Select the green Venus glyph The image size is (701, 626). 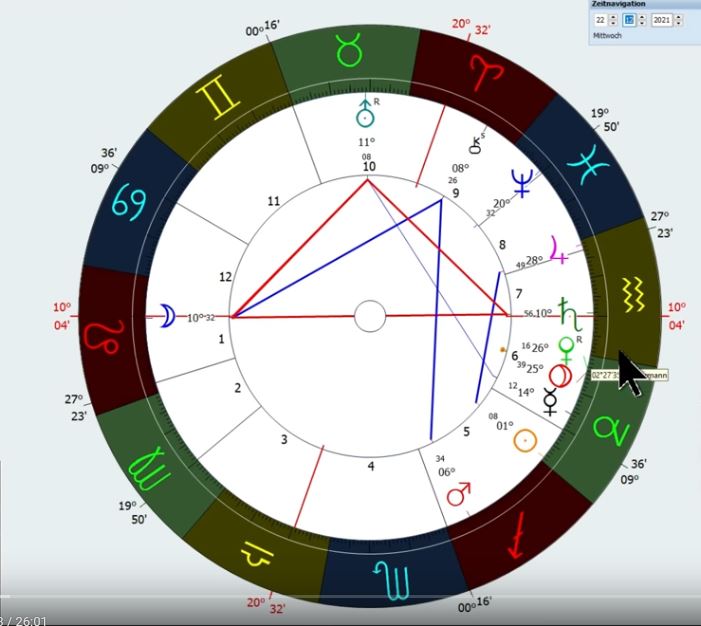point(566,350)
